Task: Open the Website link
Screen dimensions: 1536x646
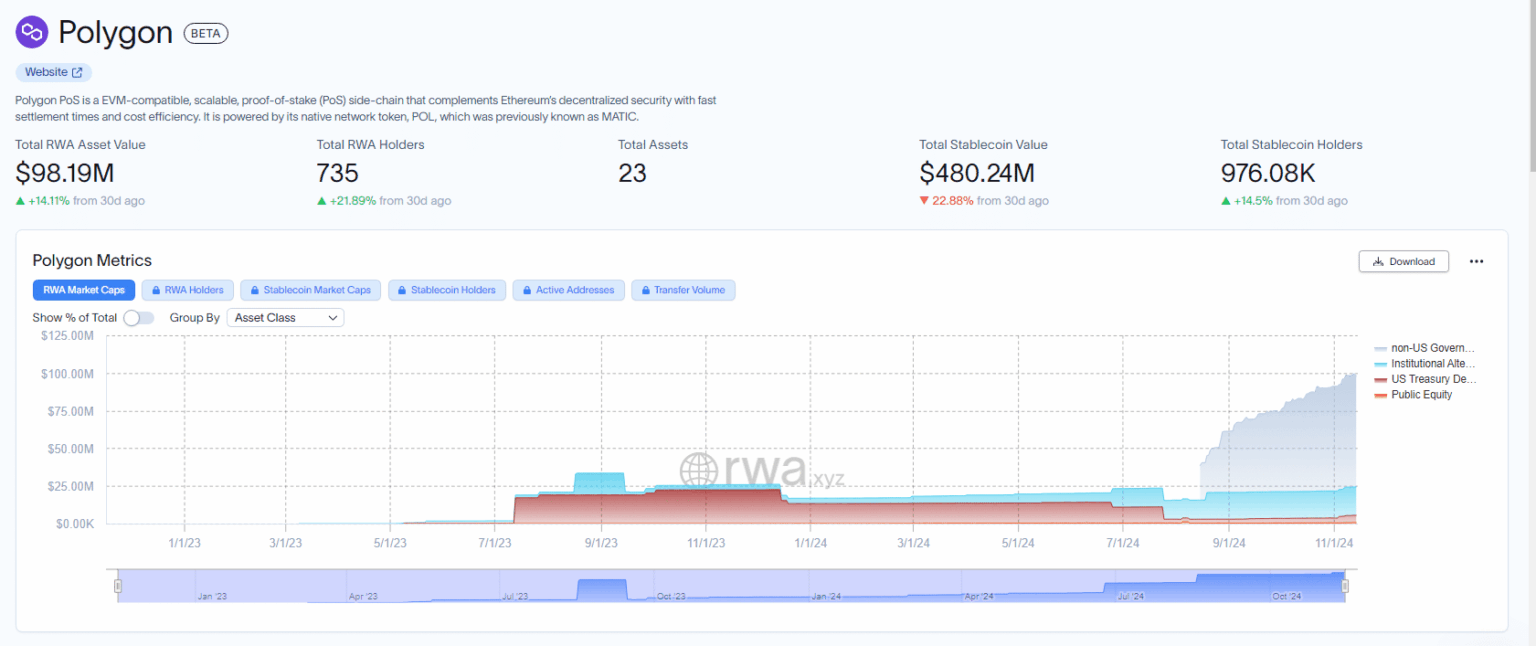Action: (53, 71)
